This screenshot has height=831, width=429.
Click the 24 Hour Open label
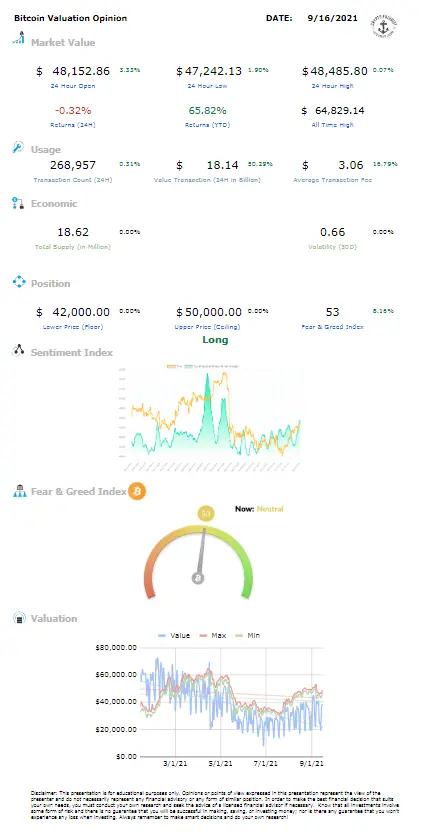pos(73,85)
